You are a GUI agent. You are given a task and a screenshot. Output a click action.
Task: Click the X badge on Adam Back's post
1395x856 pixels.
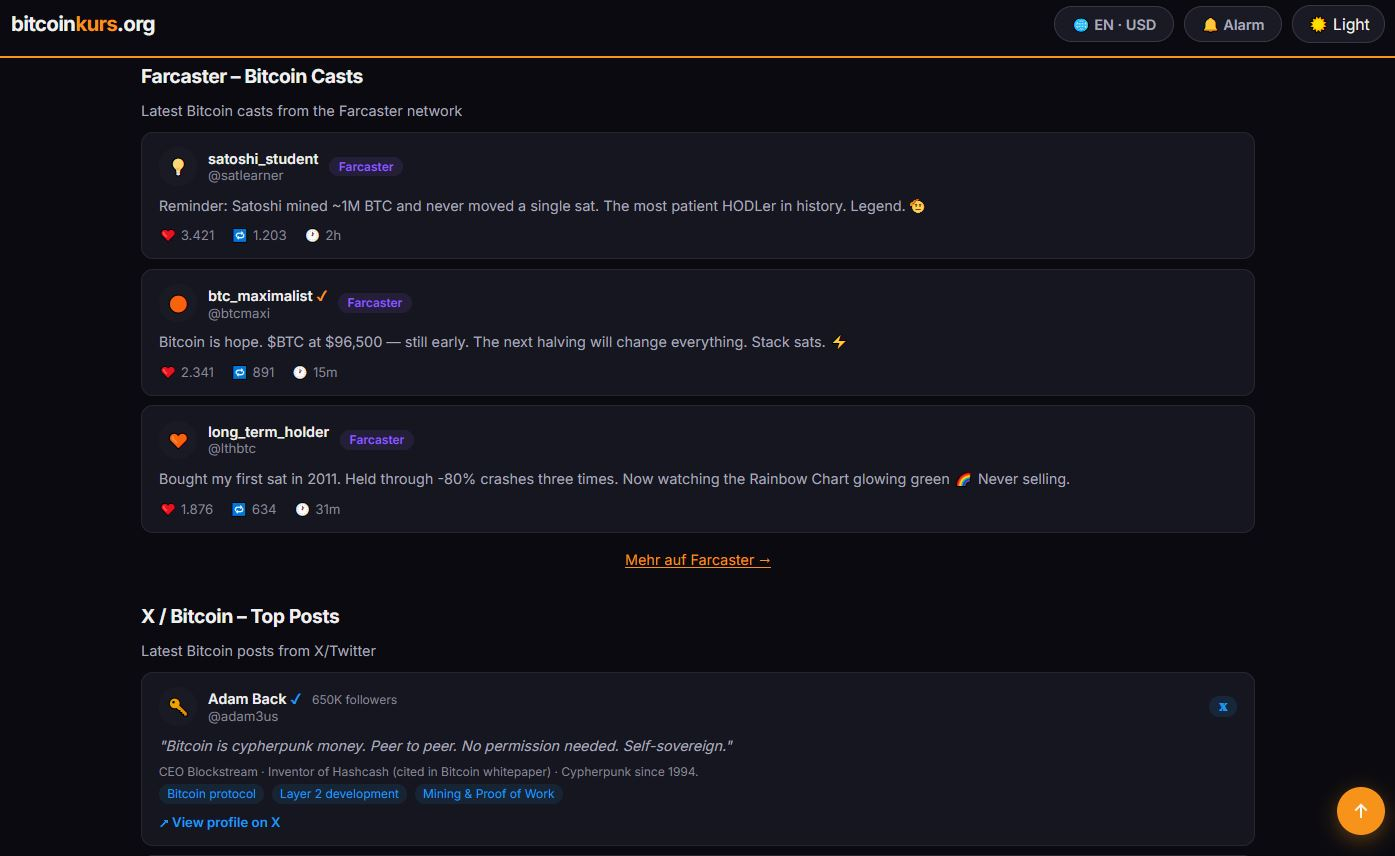[x=1222, y=707]
